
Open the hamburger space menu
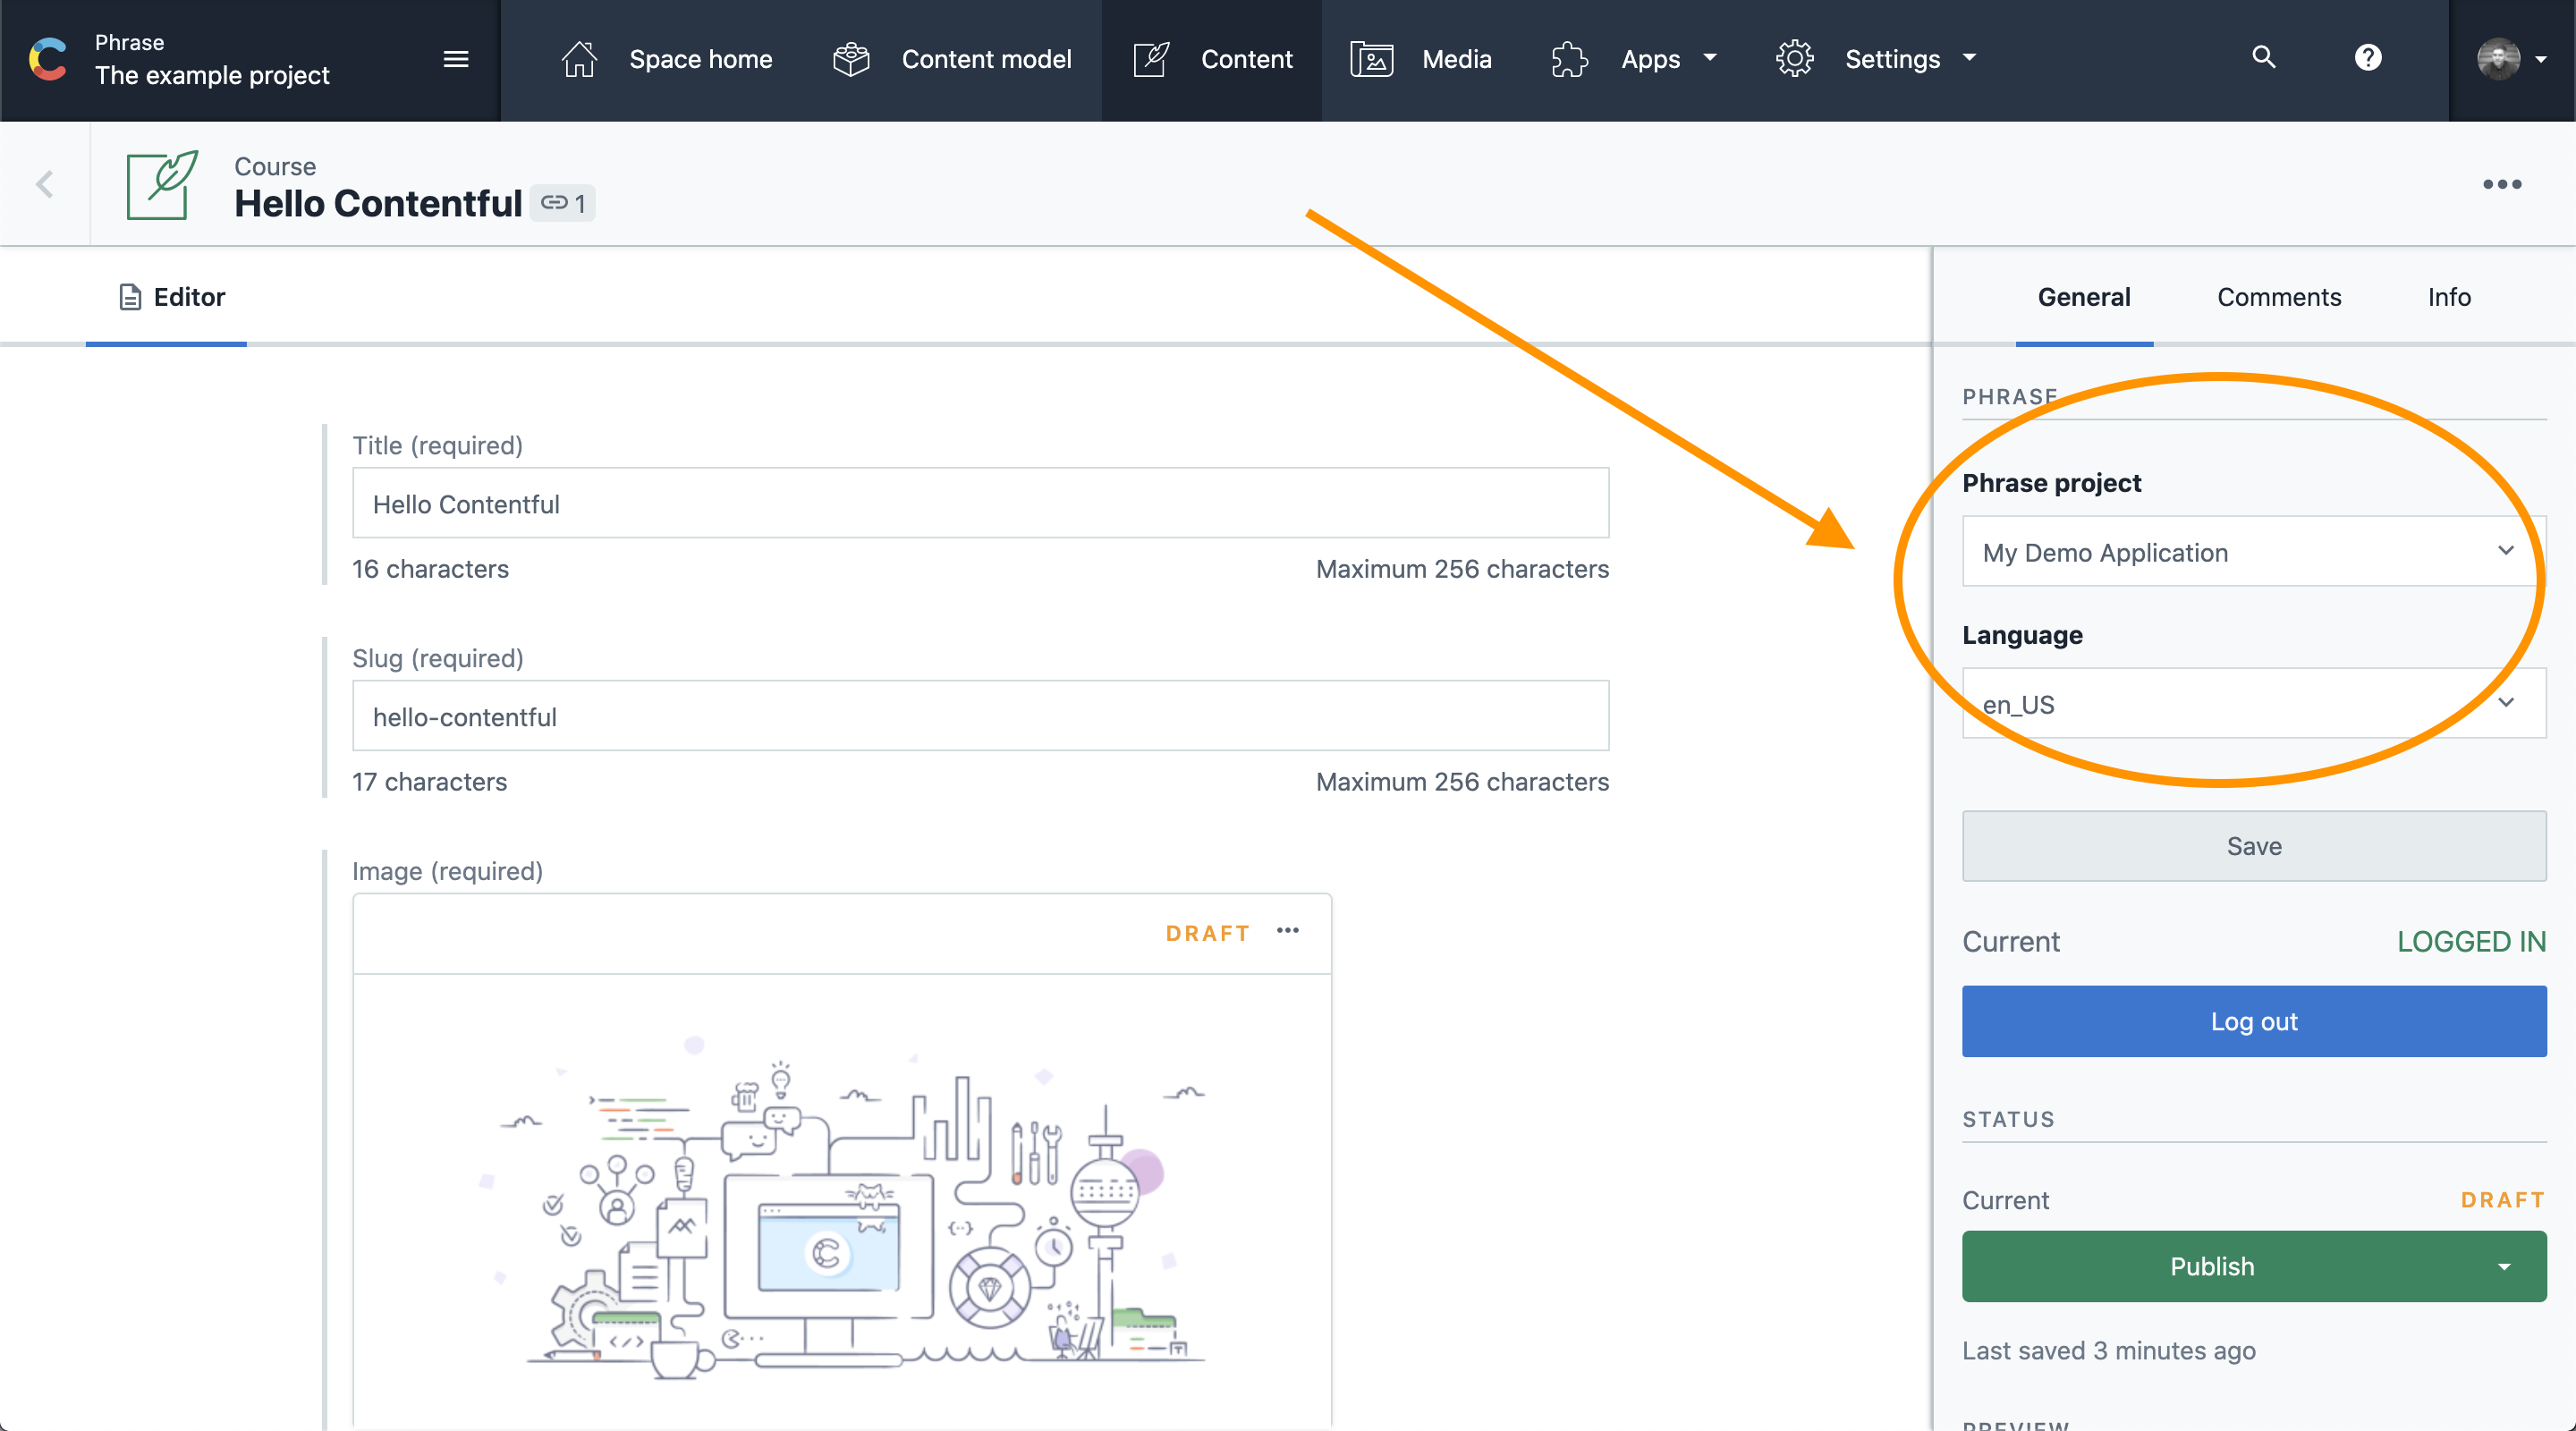click(456, 59)
